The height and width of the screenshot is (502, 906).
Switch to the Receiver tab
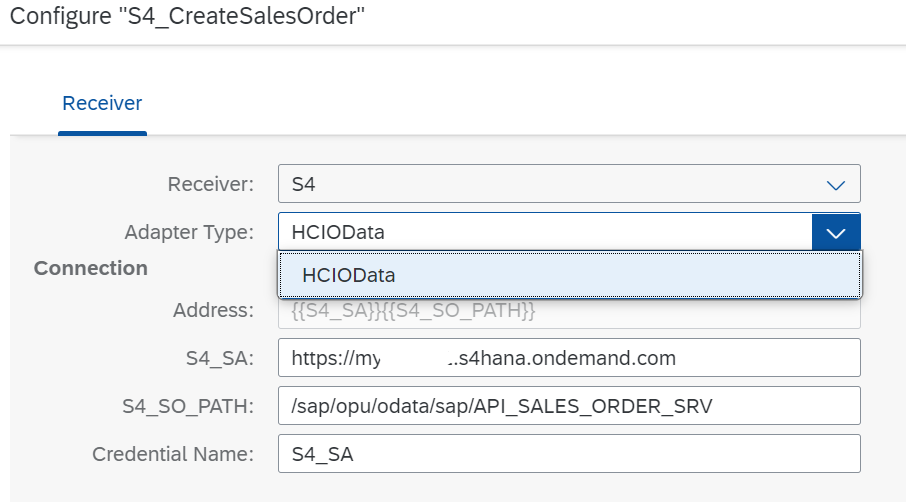click(102, 103)
